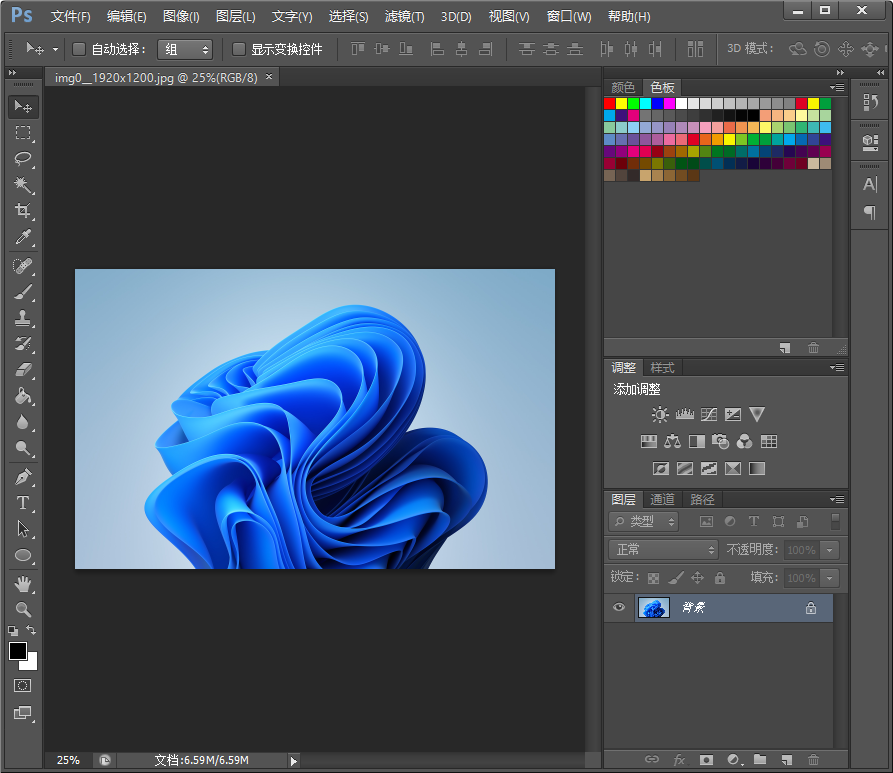
Task: Enable the 自动选择 checkbox
Action: [x=80, y=49]
